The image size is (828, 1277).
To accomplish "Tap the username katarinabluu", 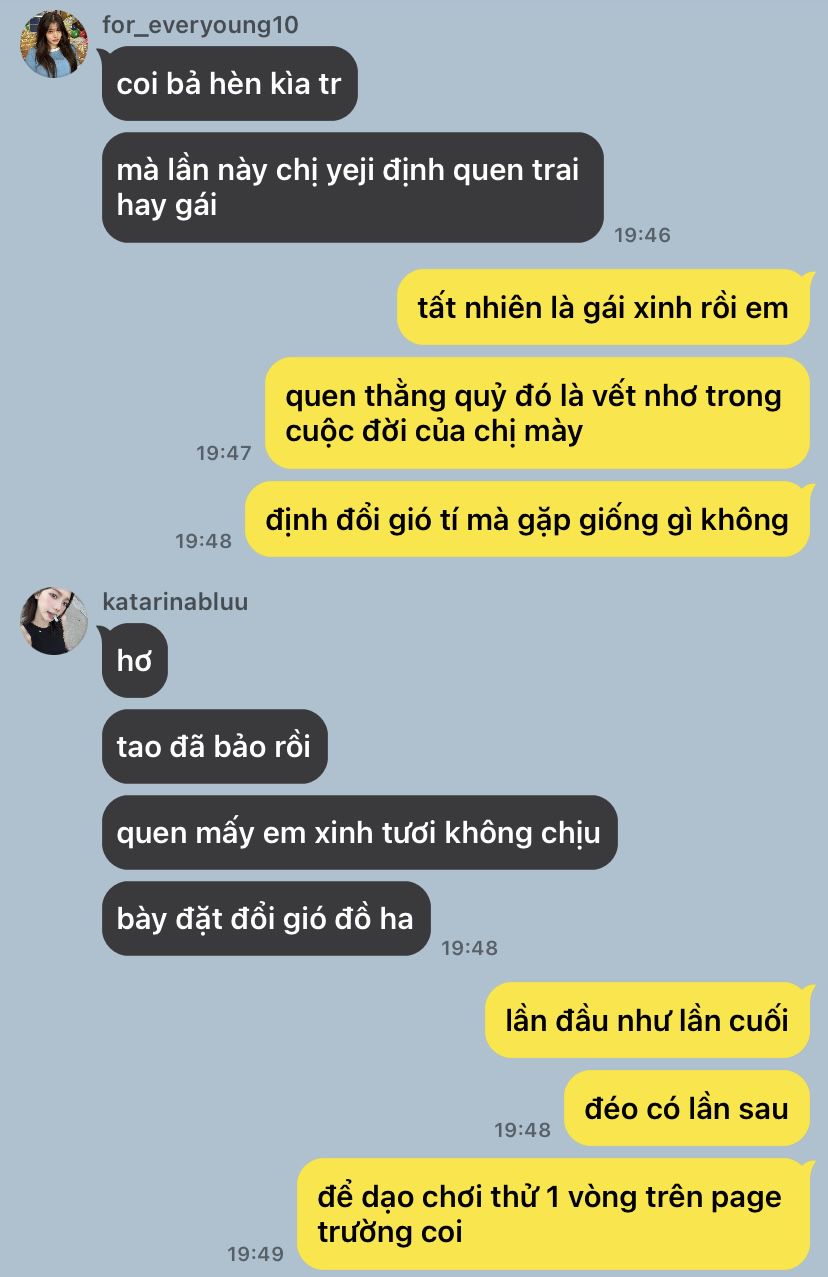I will click(x=175, y=602).
